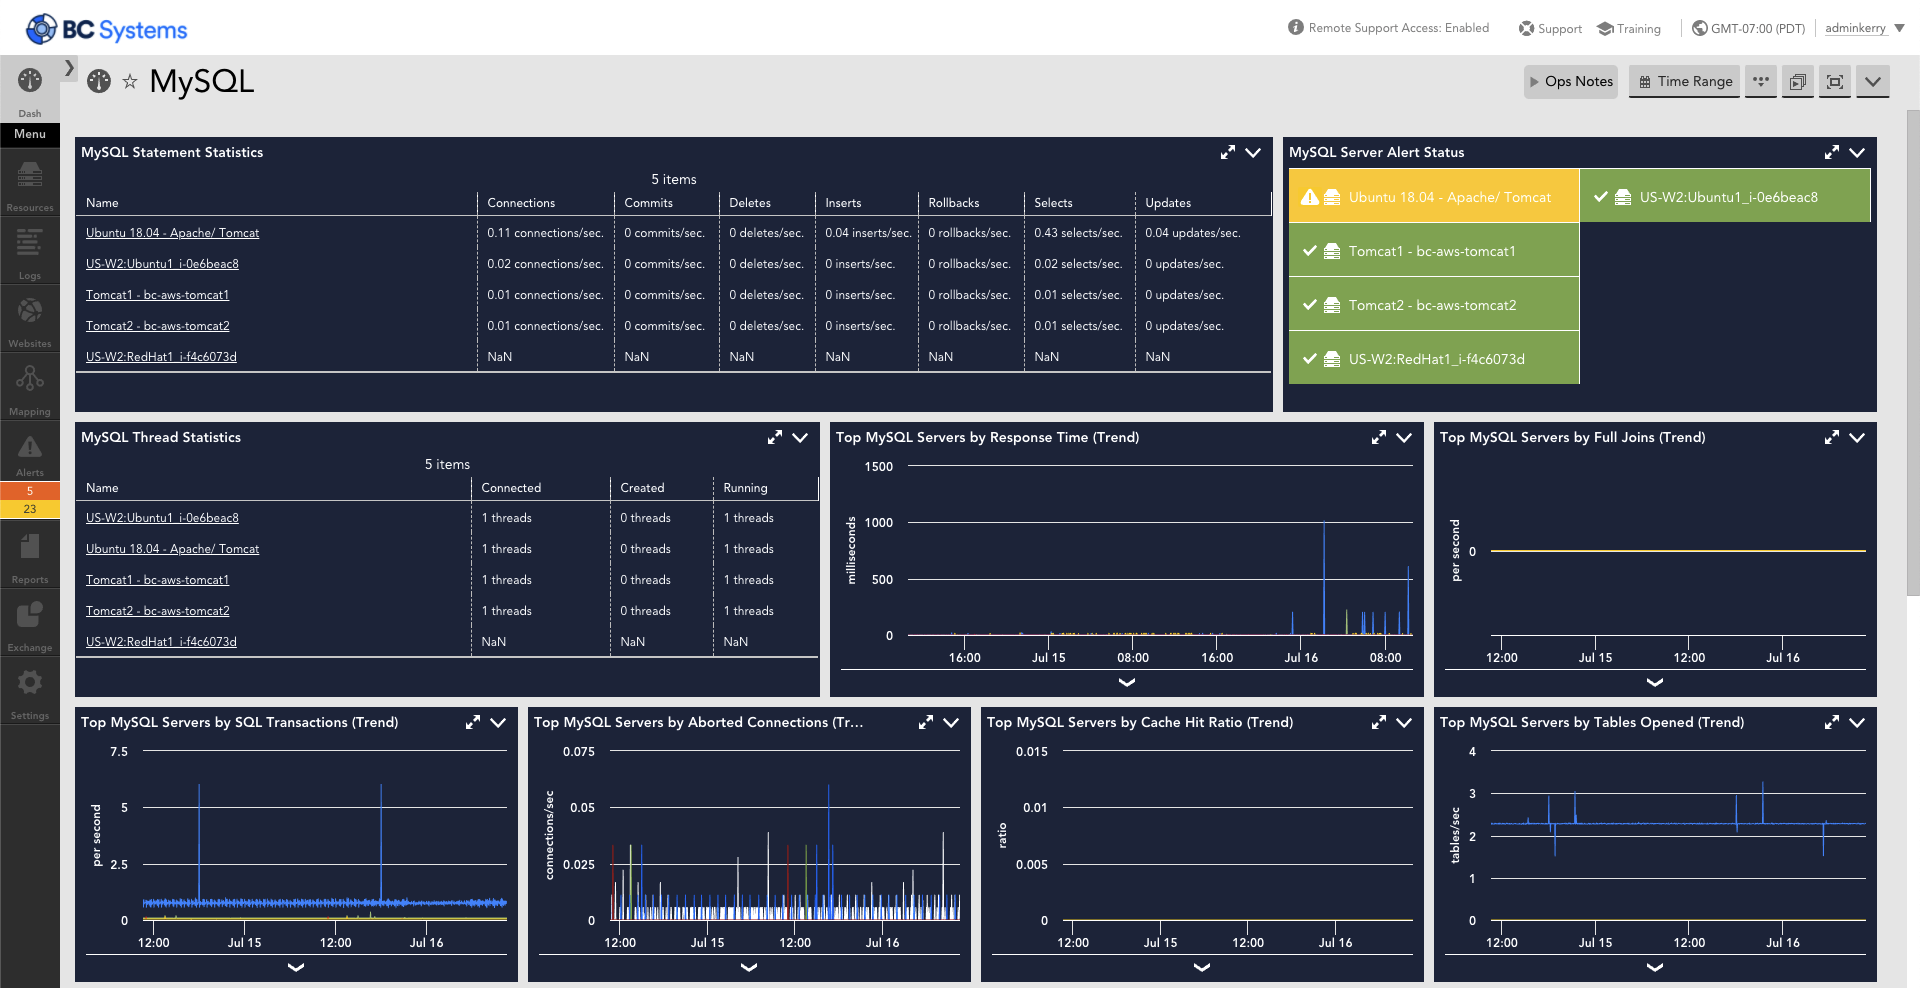Click the Menu label in sidebar

[30, 134]
